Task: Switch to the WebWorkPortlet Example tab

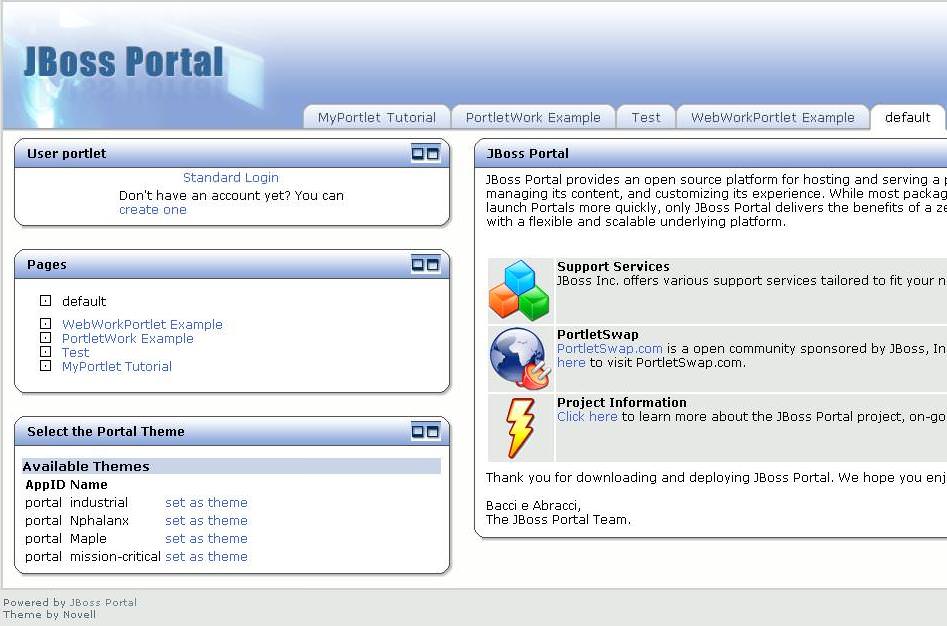Action: click(x=773, y=117)
